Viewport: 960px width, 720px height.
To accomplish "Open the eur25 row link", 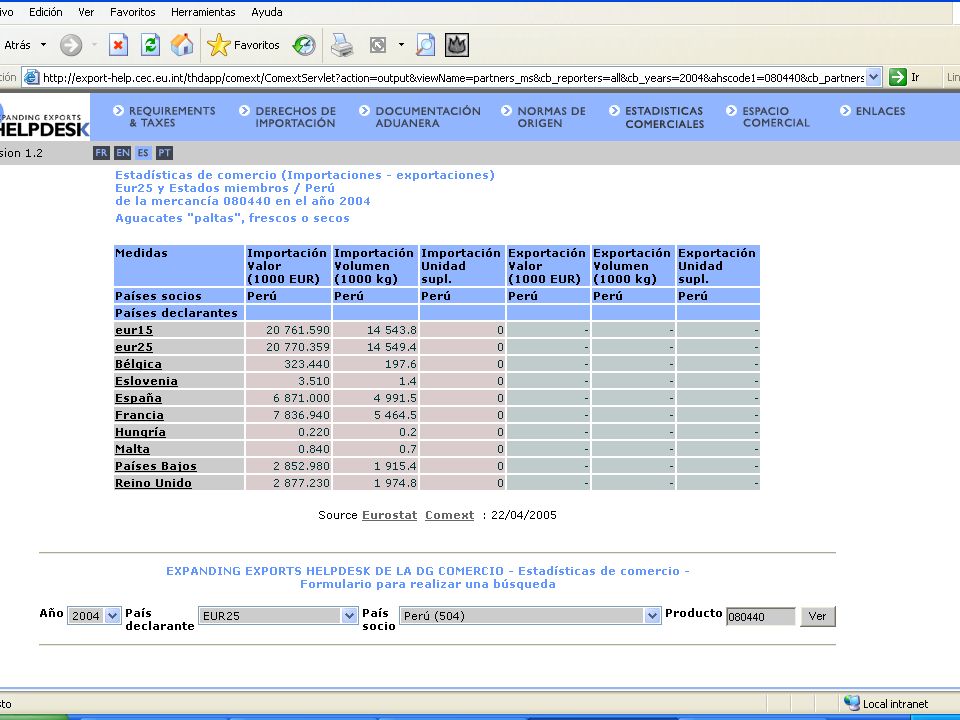I will pos(133,347).
